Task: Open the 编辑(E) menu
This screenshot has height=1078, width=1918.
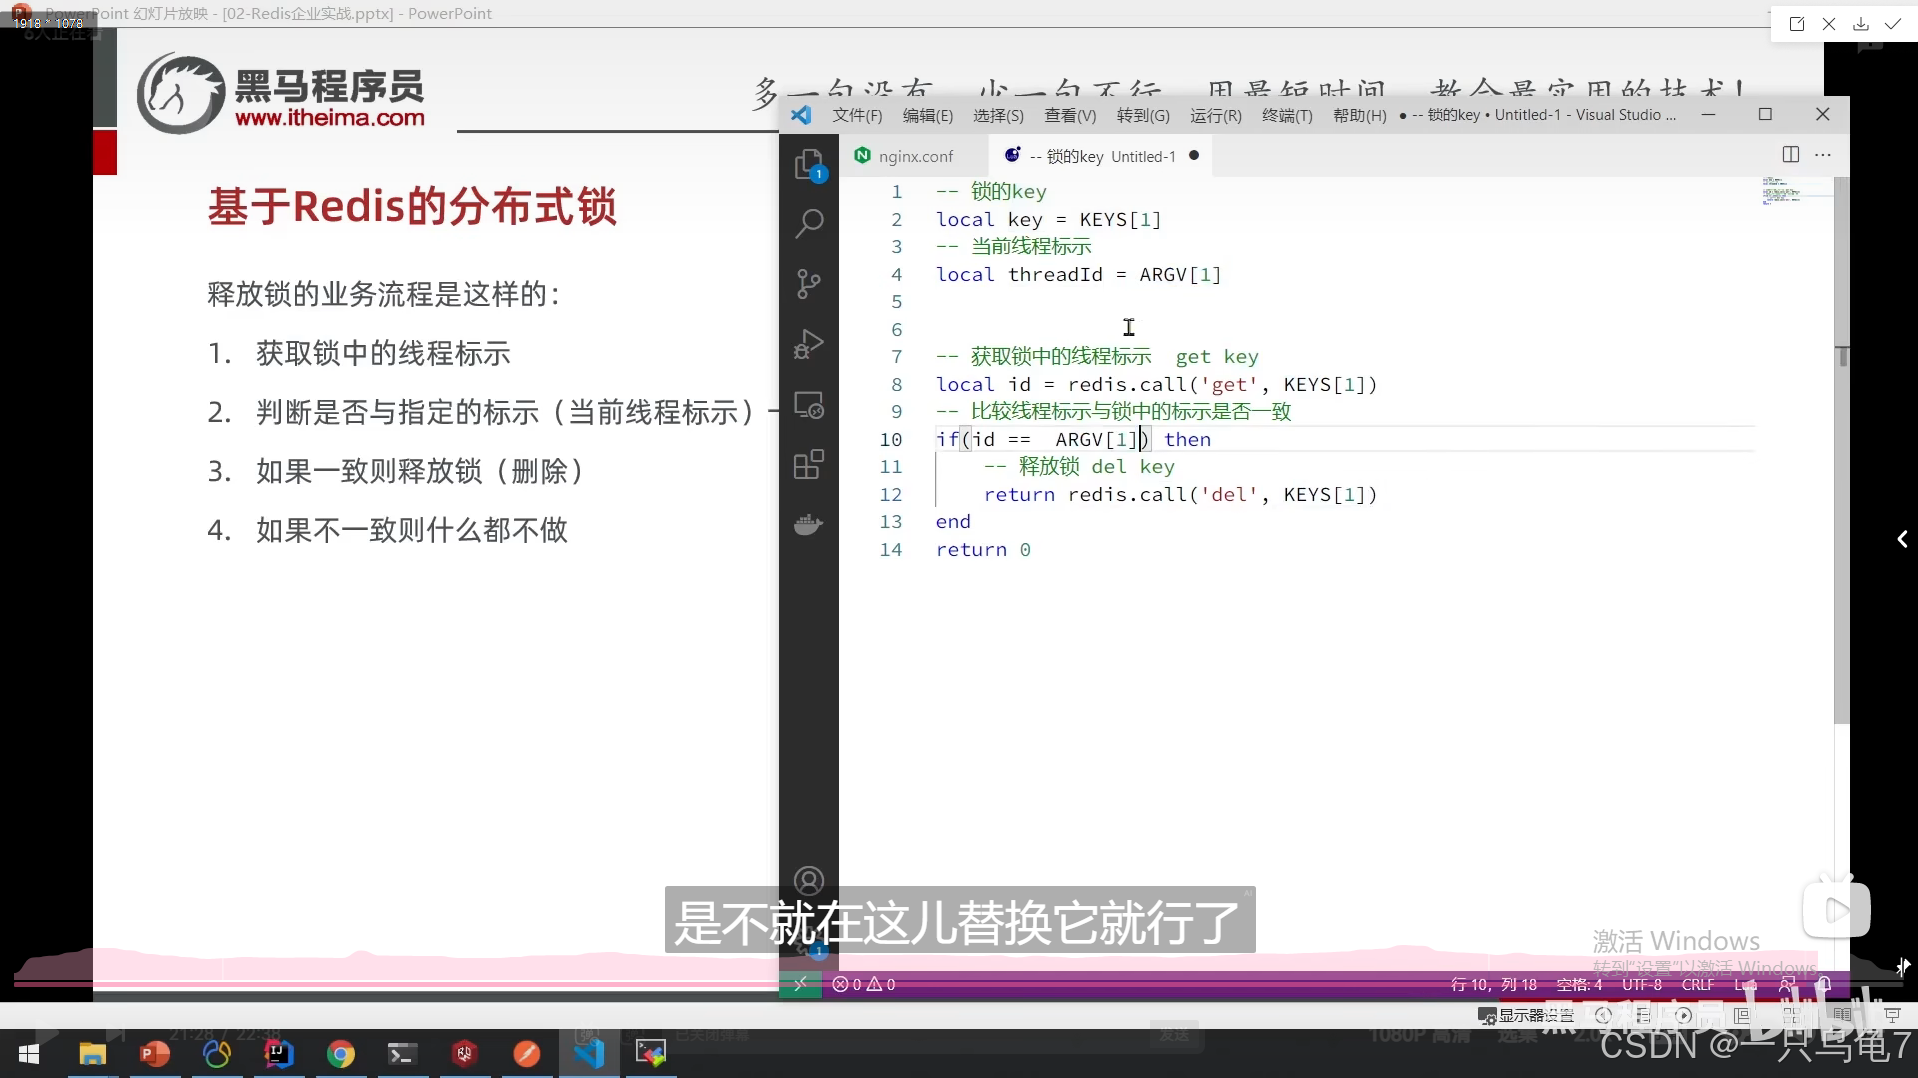Action: [928, 115]
